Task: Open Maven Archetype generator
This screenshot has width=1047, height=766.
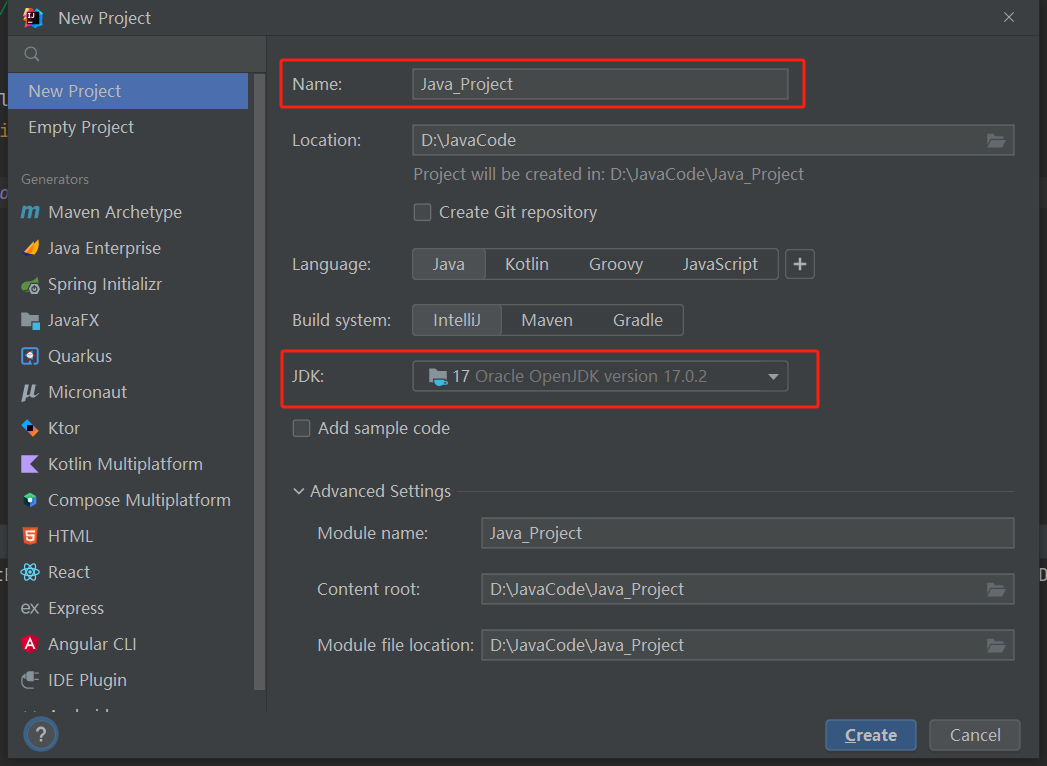Action: point(128,212)
